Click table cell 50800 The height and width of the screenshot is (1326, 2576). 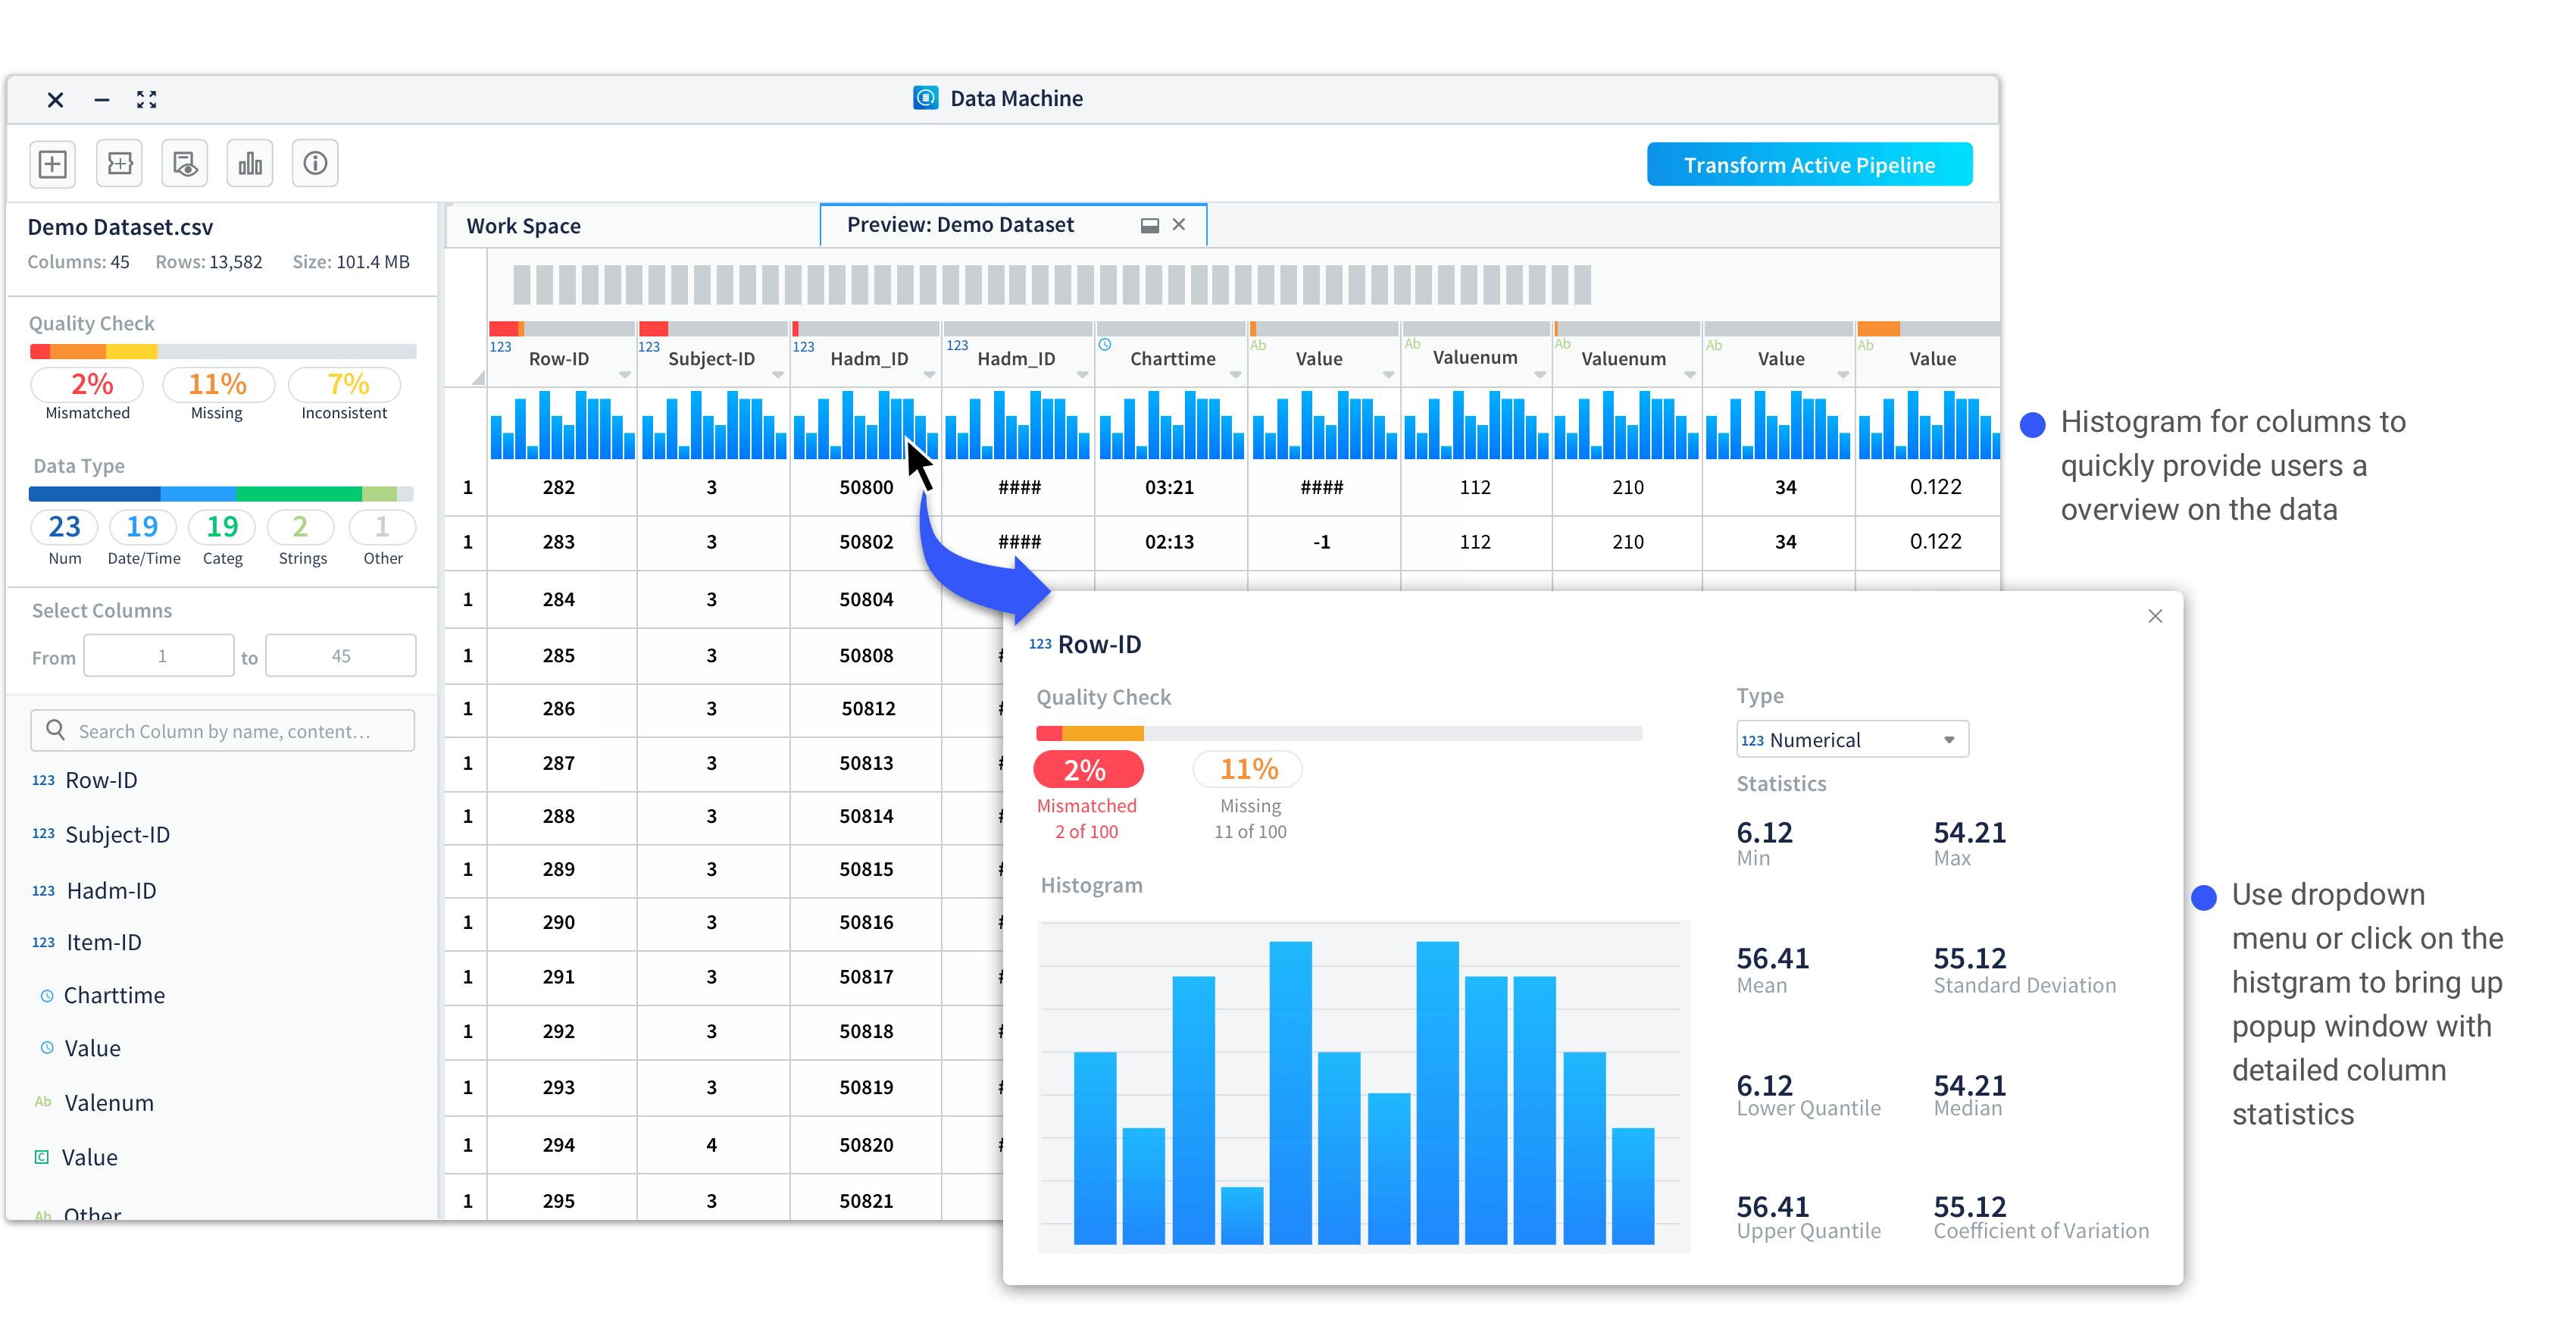click(x=866, y=487)
